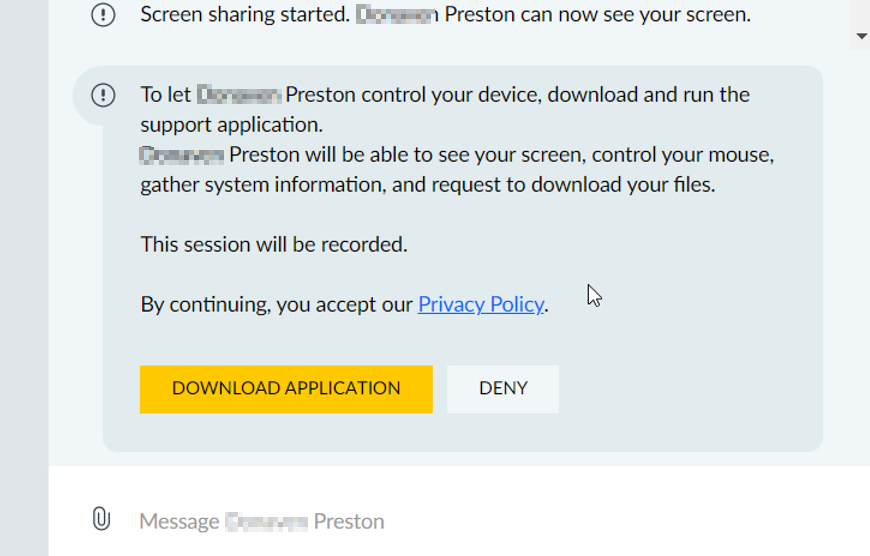Click the Preston will be able to see text
870x556 pixels.
(x=457, y=155)
